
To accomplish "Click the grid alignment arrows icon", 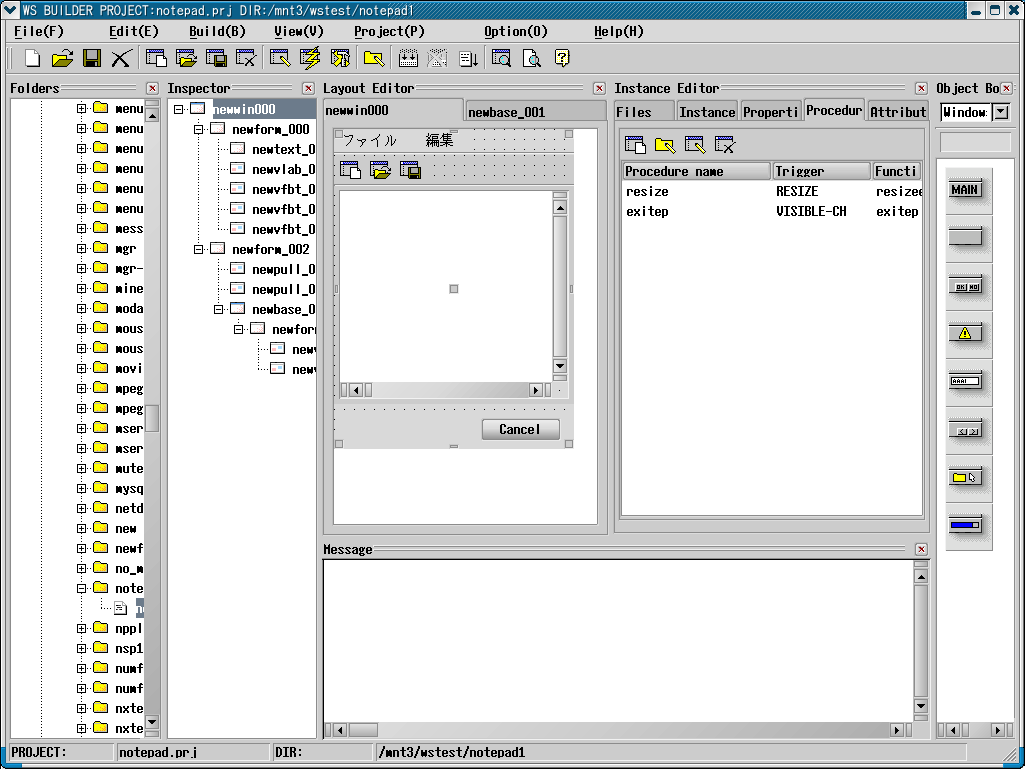I will coord(408,58).
